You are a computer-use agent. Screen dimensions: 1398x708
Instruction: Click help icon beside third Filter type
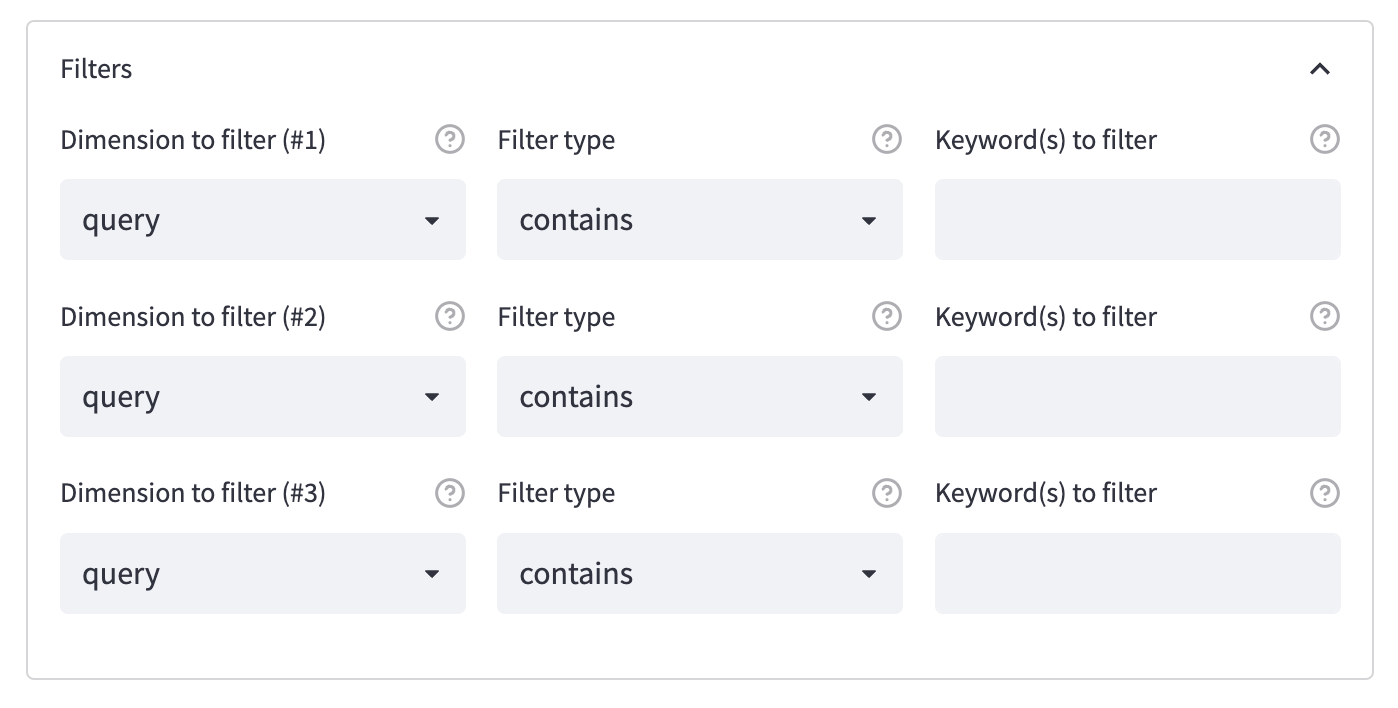pyautogui.click(x=887, y=493)
